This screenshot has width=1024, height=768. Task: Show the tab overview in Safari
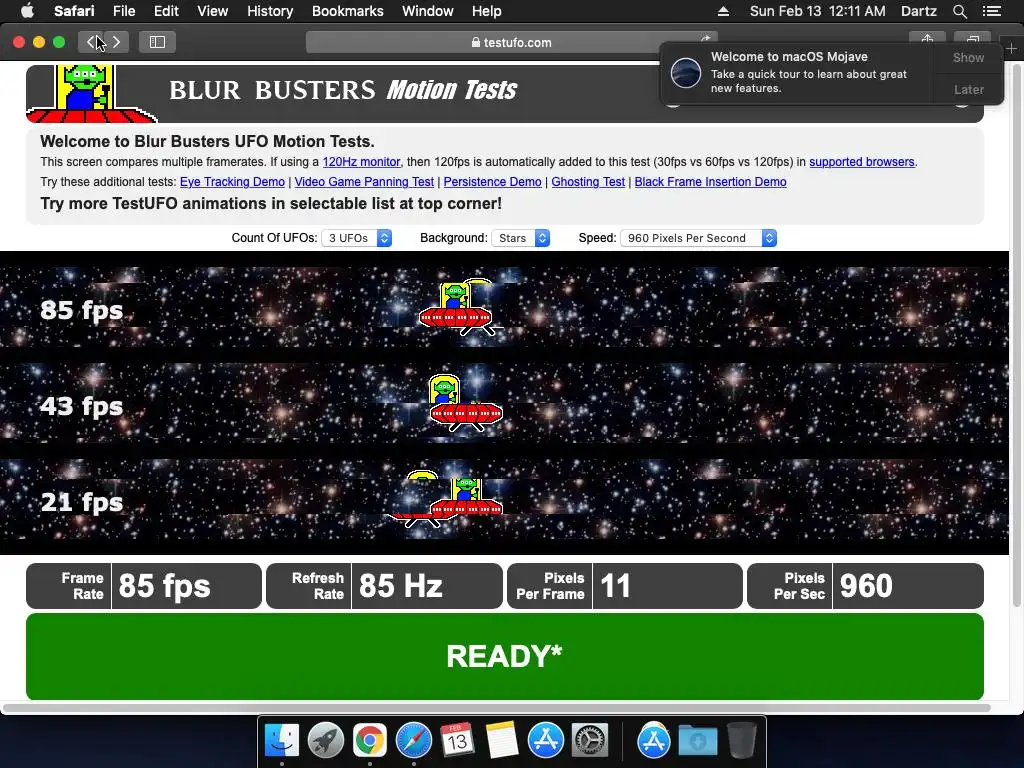pyautogui.click(x=972, y=40)
